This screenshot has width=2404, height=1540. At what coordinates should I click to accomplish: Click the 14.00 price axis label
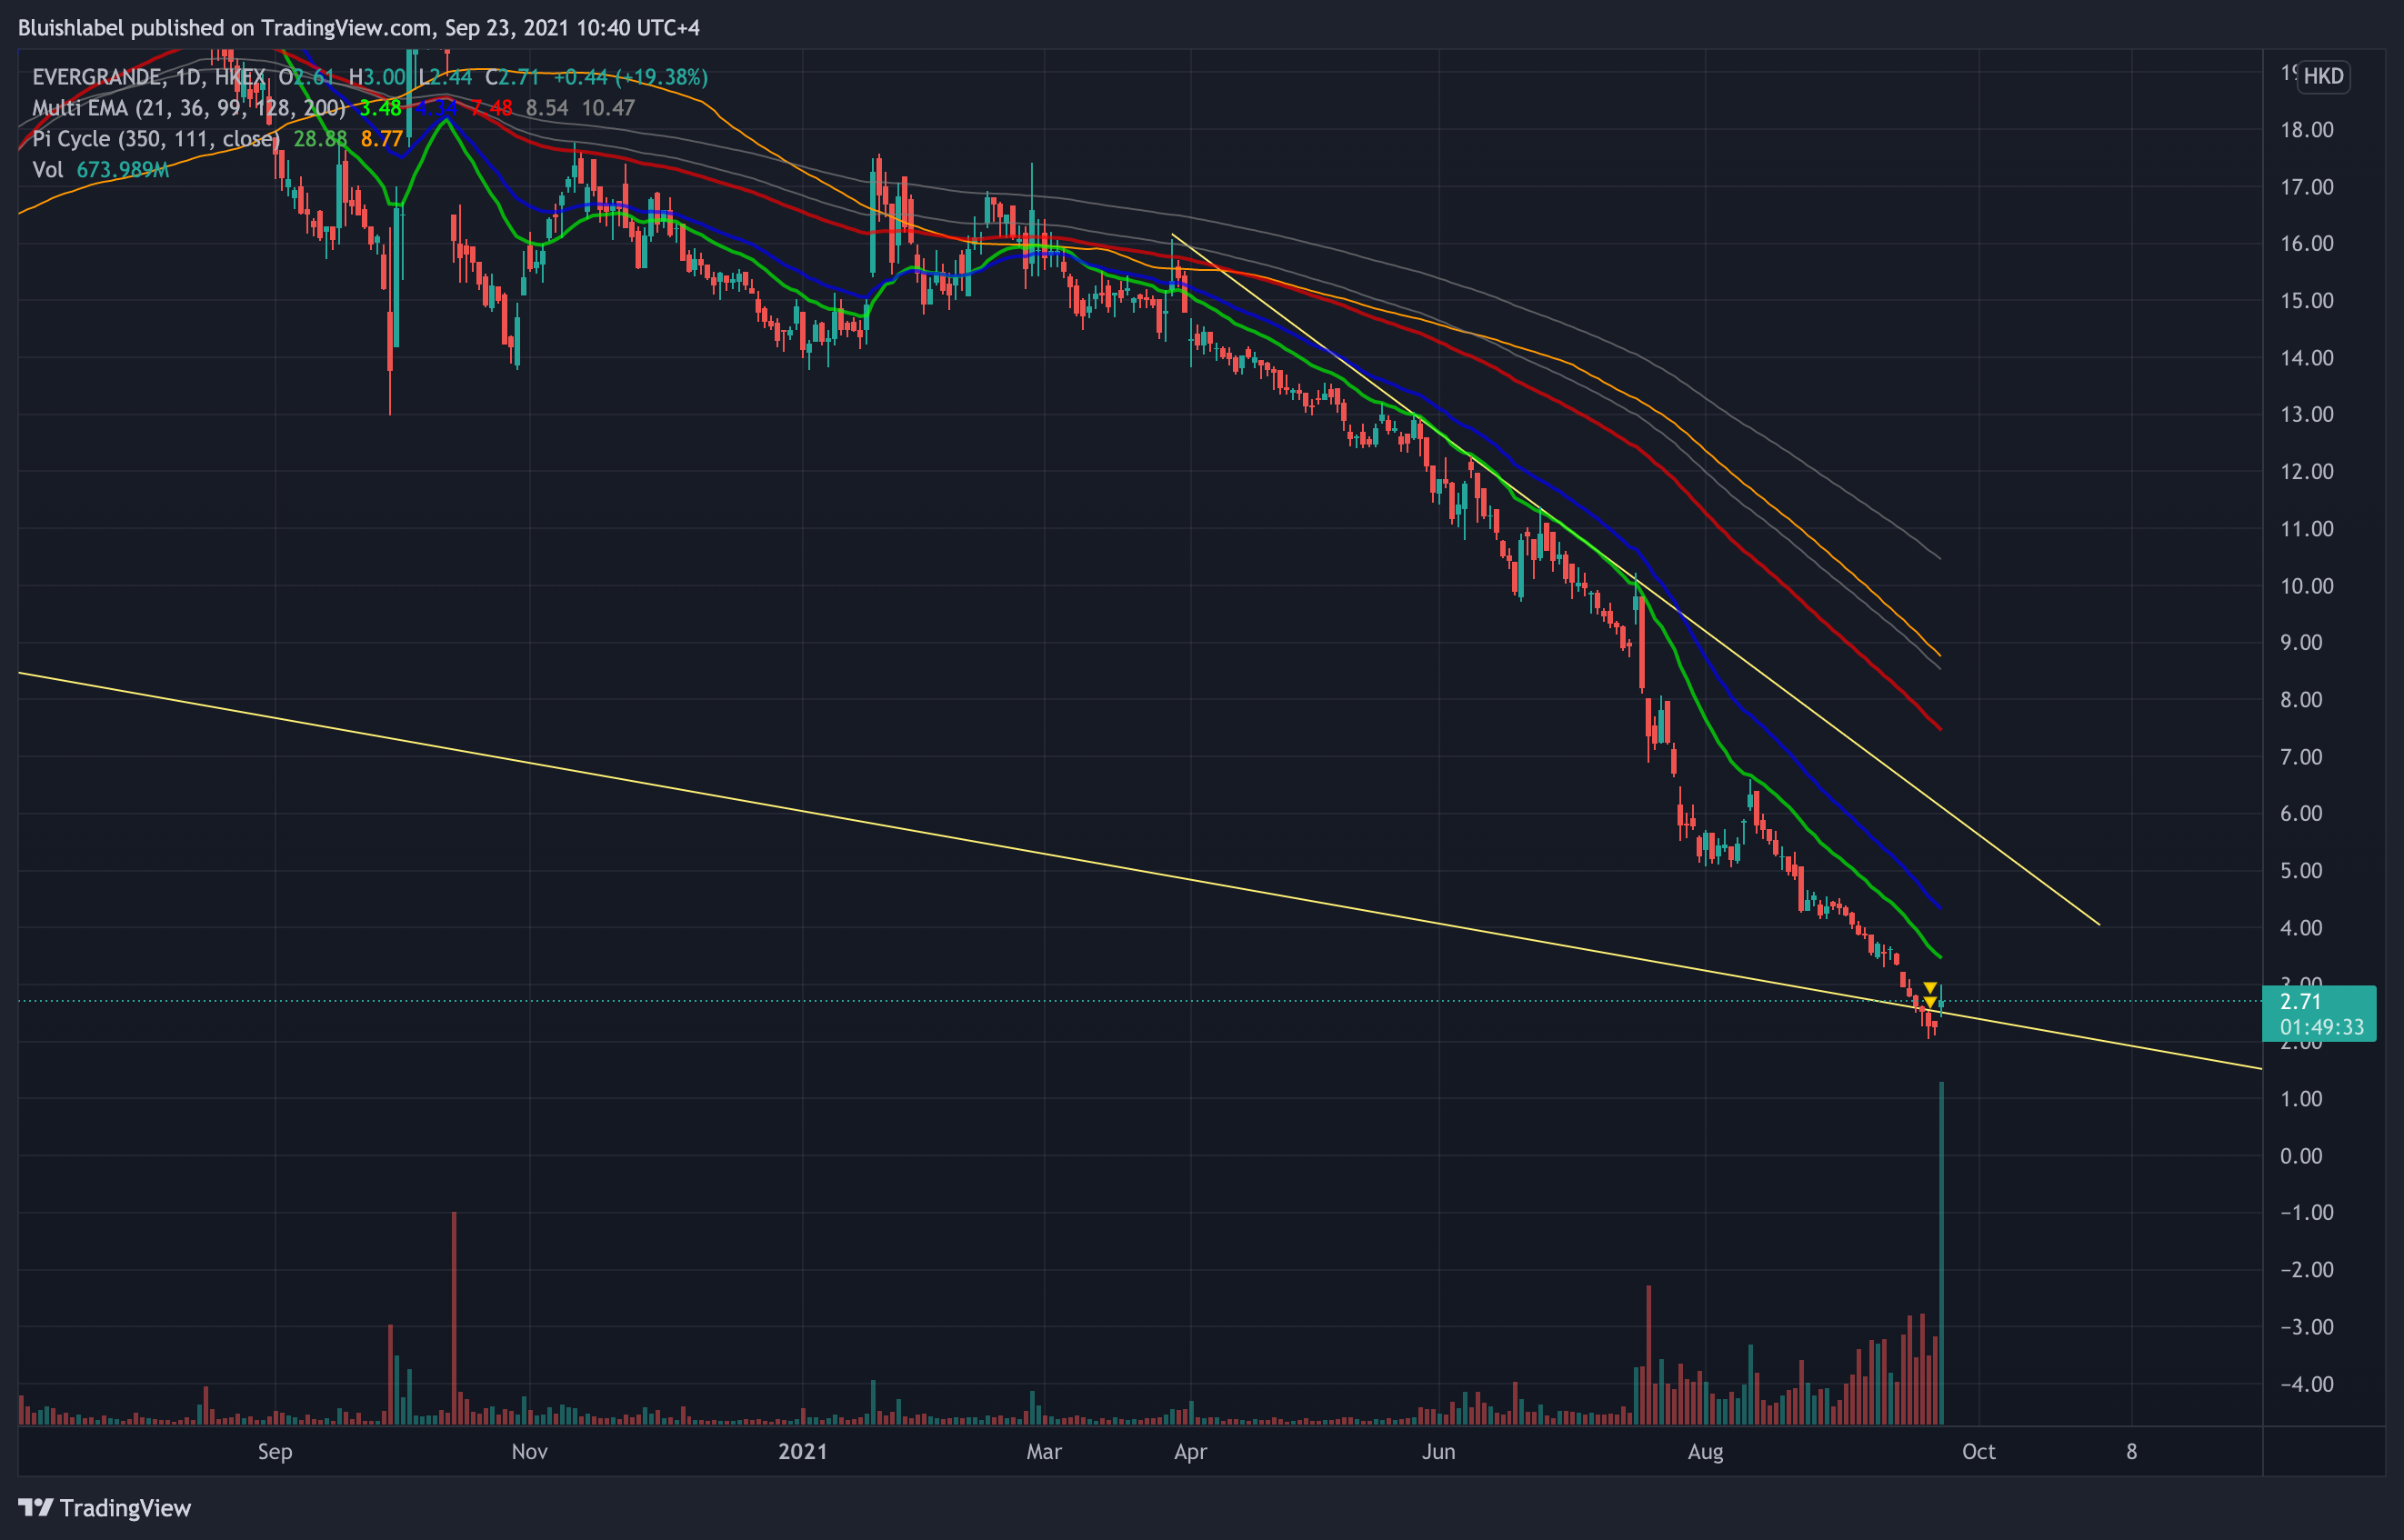pyautogui.click(x=2306, y=358)
